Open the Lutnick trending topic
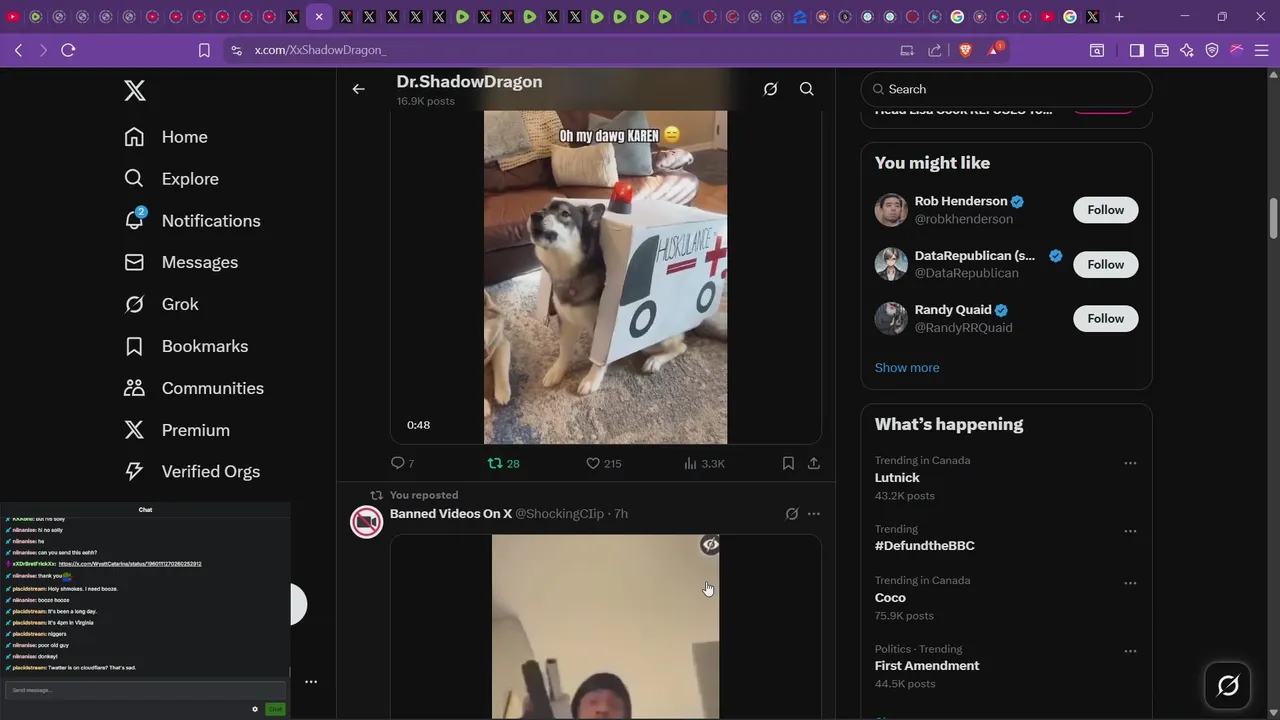Viewport: 1280px width, 720px height. pos(897,478)
